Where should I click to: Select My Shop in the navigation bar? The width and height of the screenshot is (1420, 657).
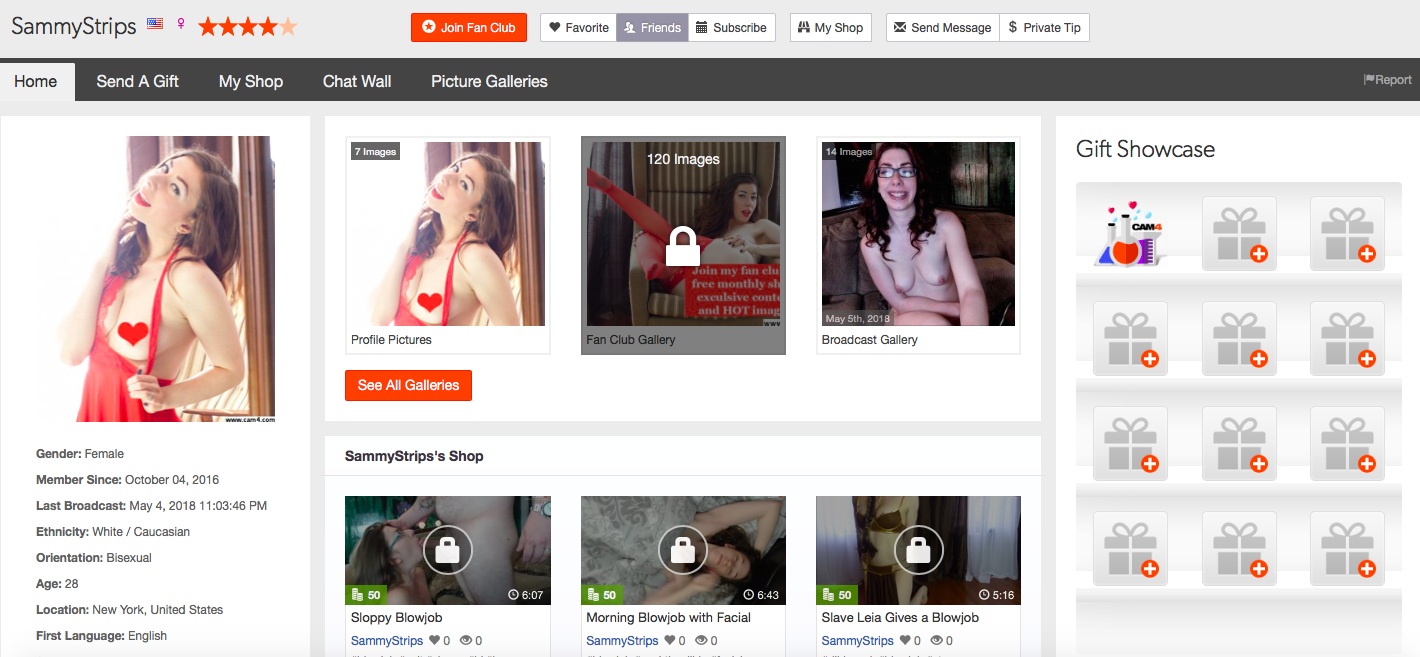251,82
